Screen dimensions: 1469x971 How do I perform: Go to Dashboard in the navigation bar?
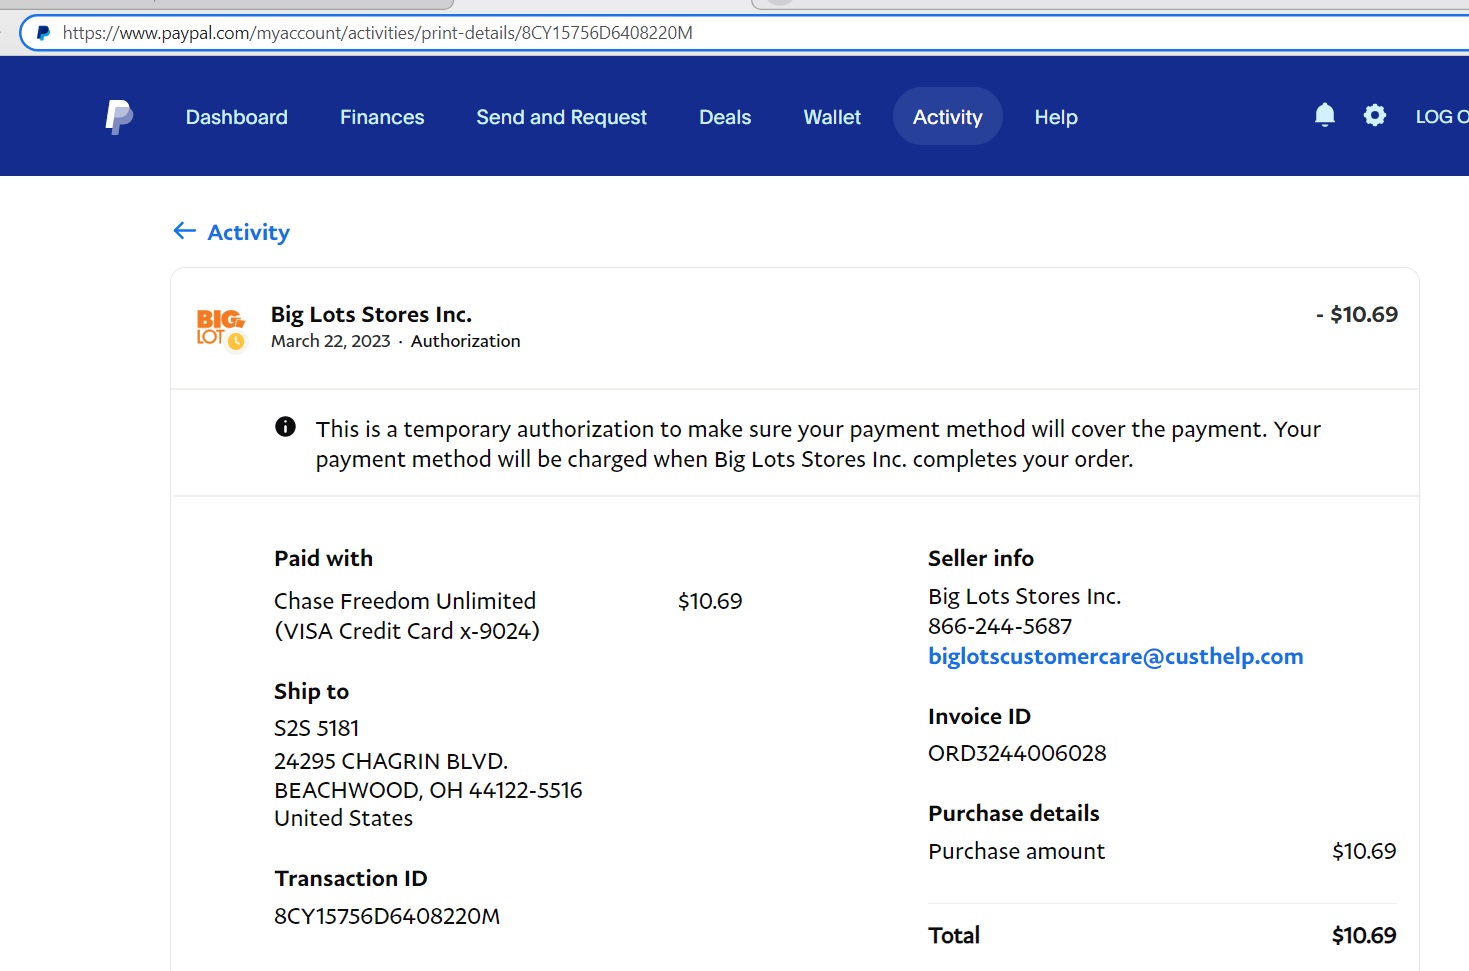(x=236, y=117)
